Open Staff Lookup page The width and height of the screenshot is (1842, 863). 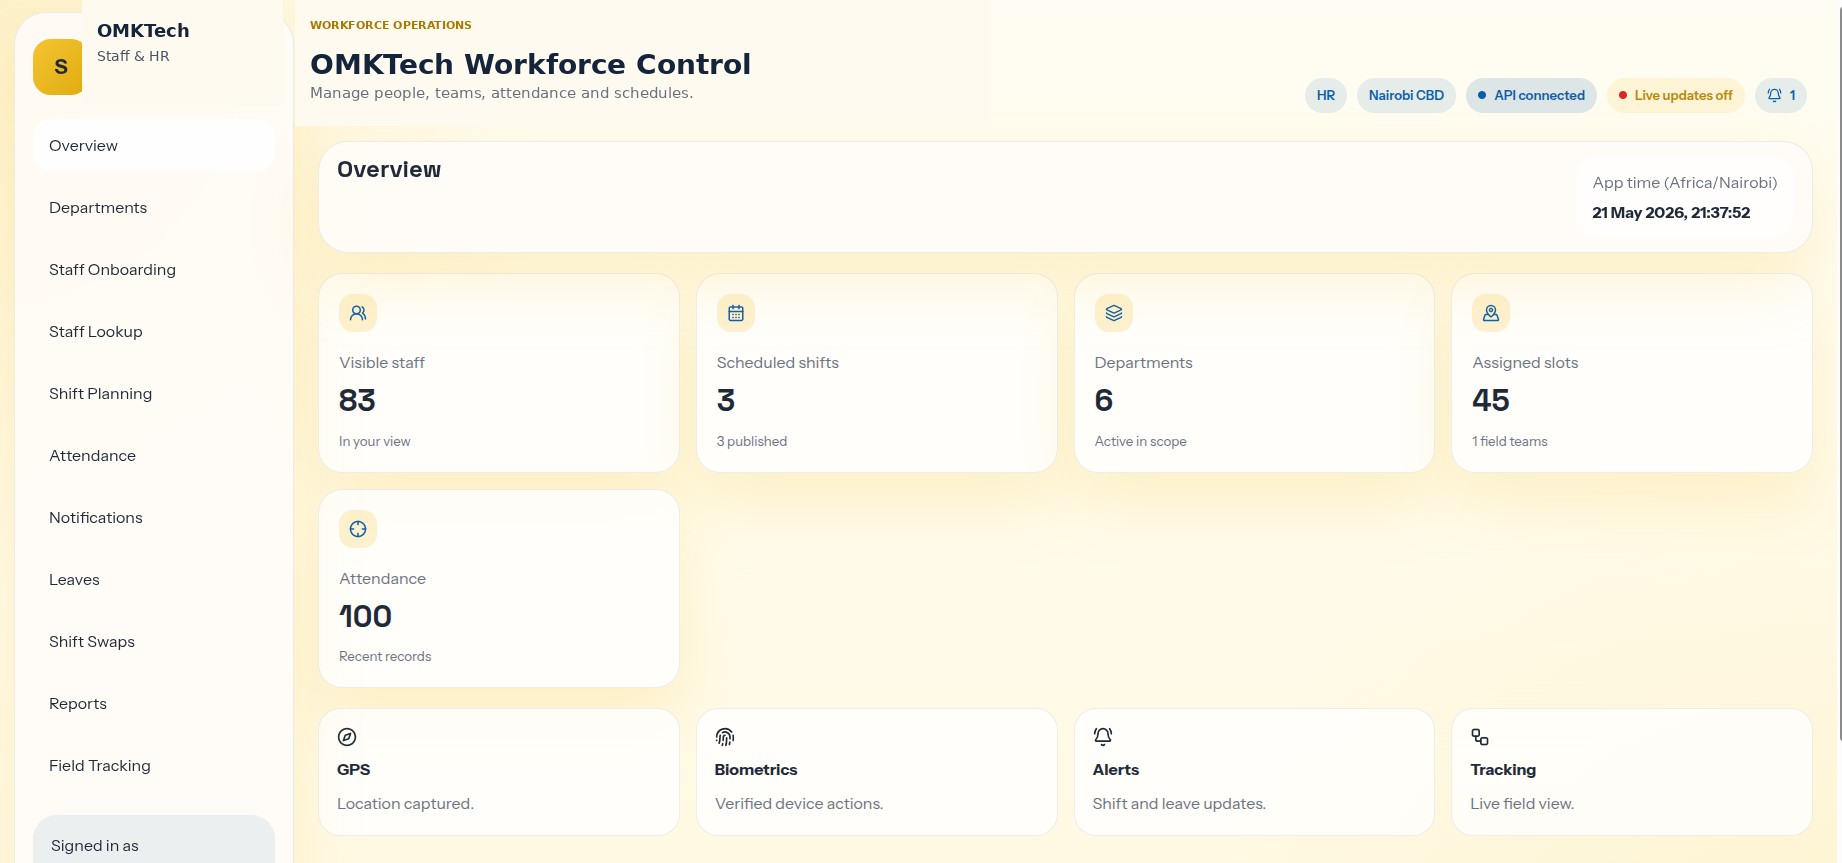154,332
